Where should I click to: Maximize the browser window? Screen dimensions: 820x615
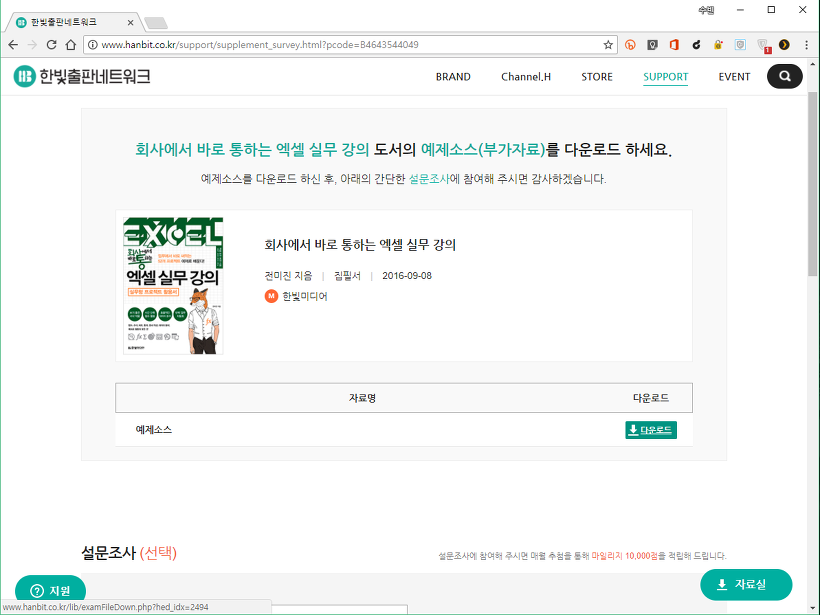[771, 10]
